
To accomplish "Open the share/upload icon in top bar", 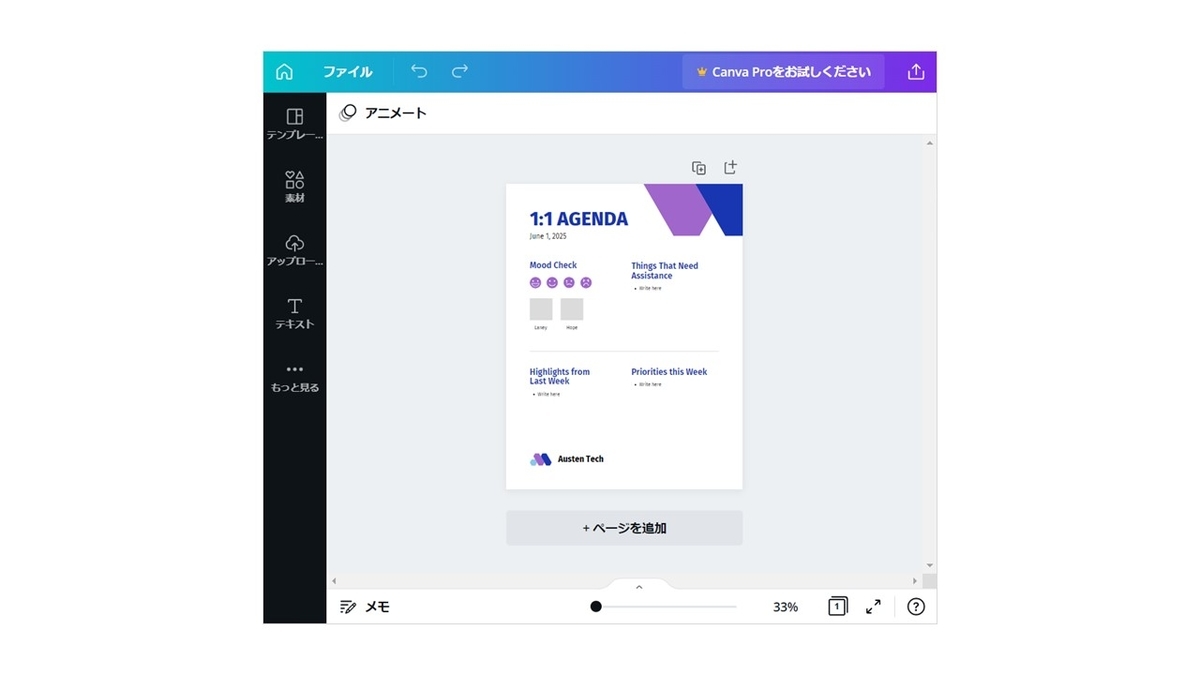I will coord(916,72).
